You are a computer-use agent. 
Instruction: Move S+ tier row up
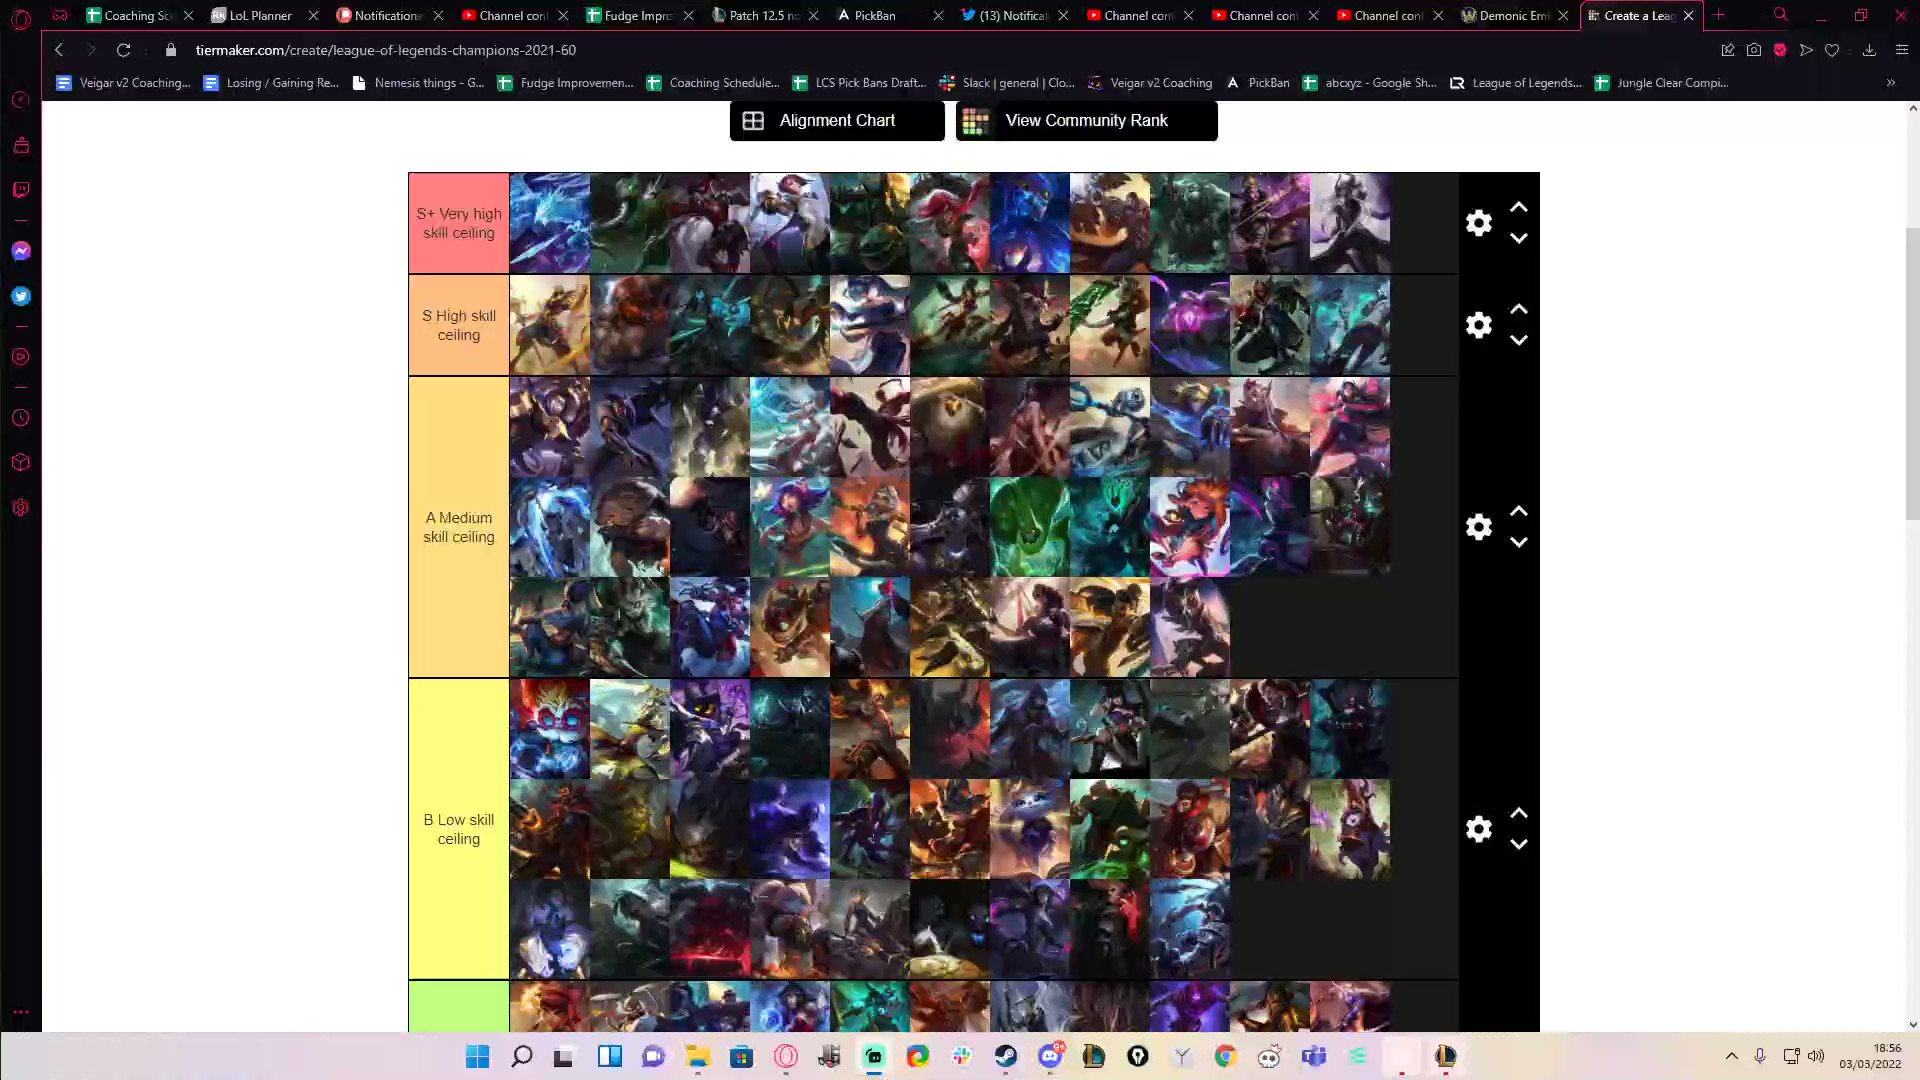tap(1519, 207)
